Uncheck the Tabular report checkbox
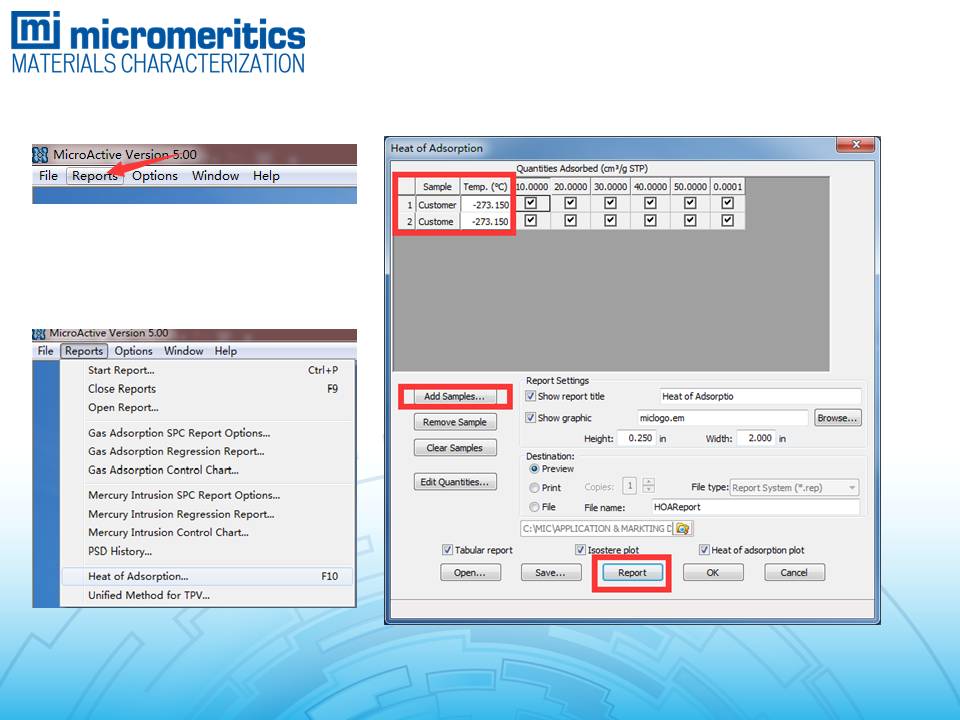 coord(447,550)
